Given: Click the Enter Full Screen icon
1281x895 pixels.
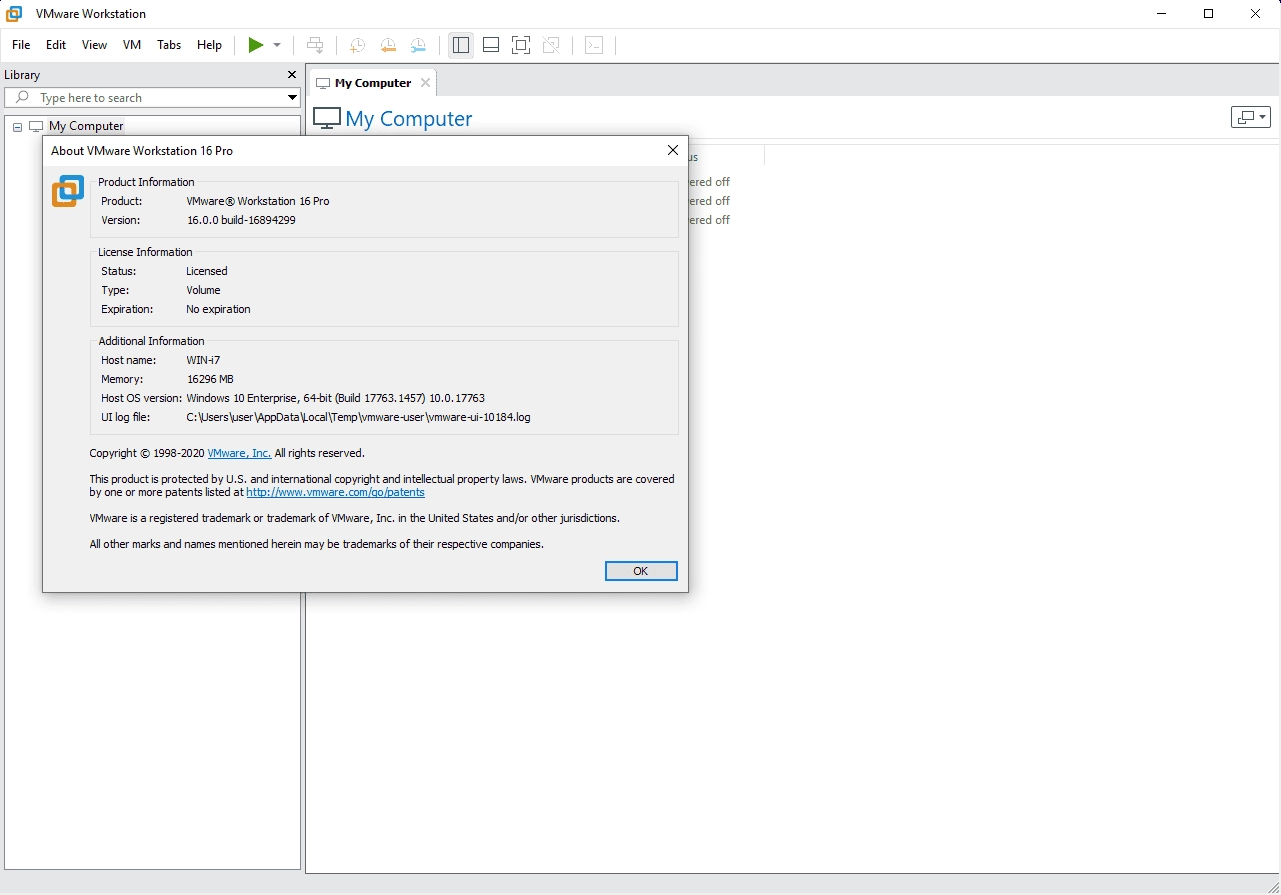Looking at the screenshot, I should (521, 45).
